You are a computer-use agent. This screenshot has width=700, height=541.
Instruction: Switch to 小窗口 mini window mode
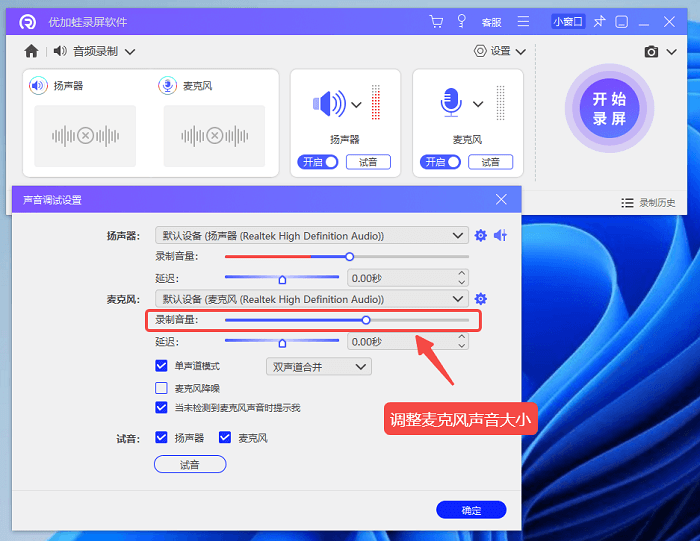tap(568, 21)
